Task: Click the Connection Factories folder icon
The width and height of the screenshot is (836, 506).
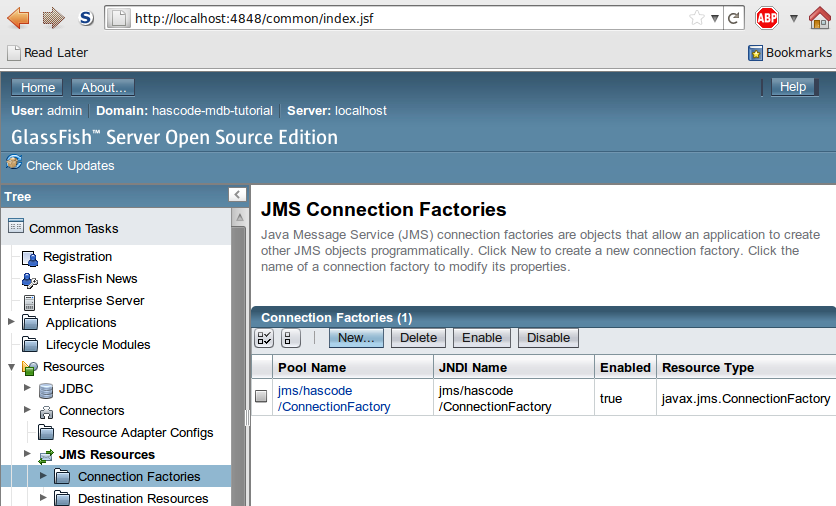Action: click(62, 476)
